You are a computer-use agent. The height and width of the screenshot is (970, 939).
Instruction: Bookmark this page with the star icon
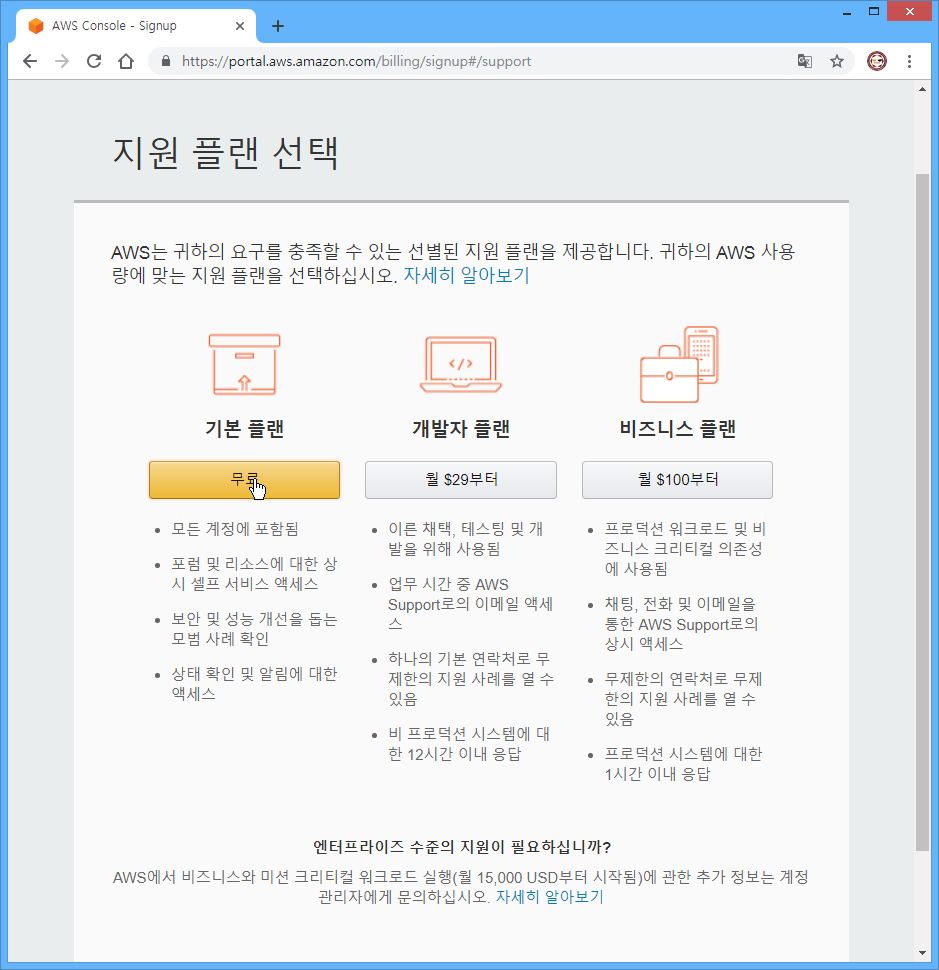837,61
